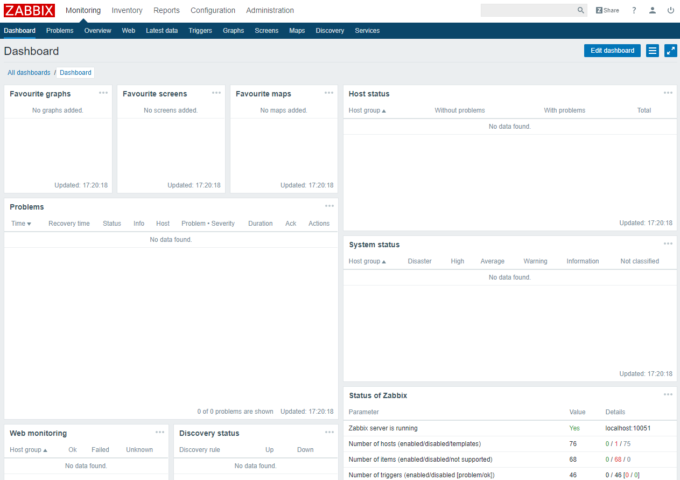Viewport: 680px width, 480px height.
Task: Go to the Graphs submenu tab
Action: (233, 31)
